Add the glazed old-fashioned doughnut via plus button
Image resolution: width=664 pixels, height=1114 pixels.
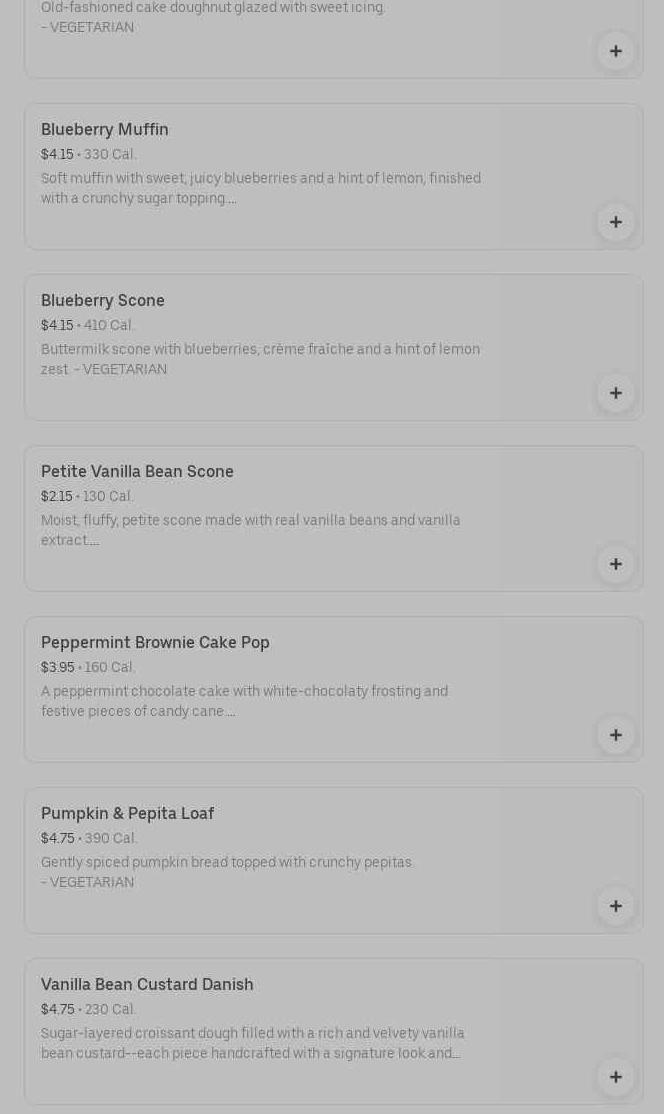[x=615, y=51]
